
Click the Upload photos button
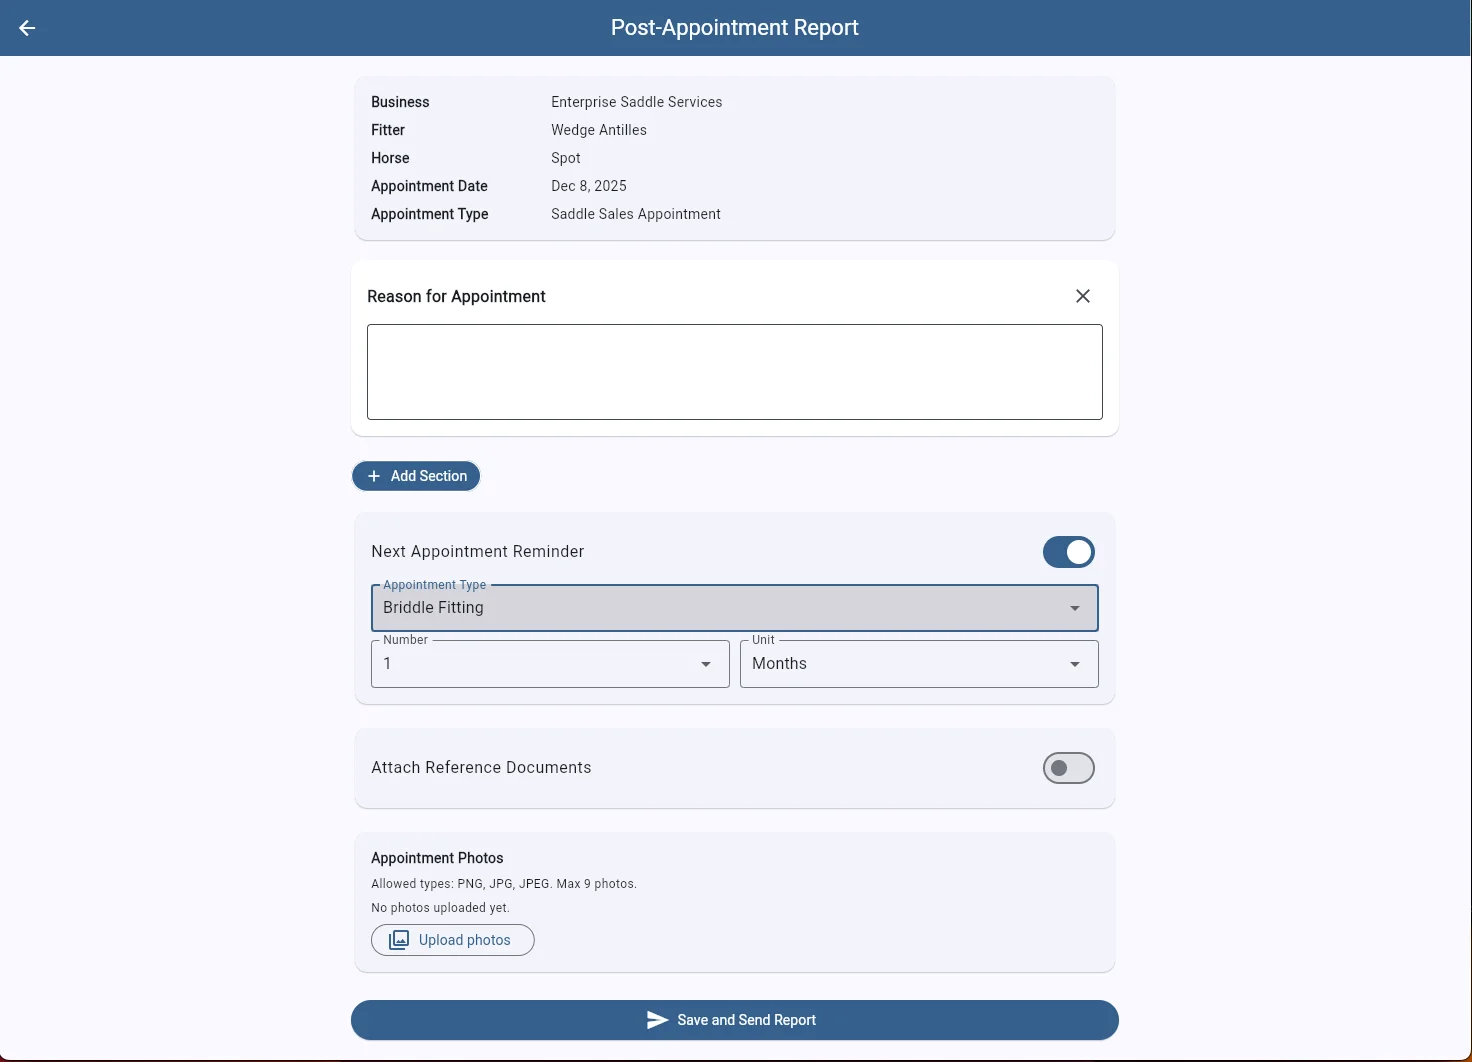coord(452,940)
